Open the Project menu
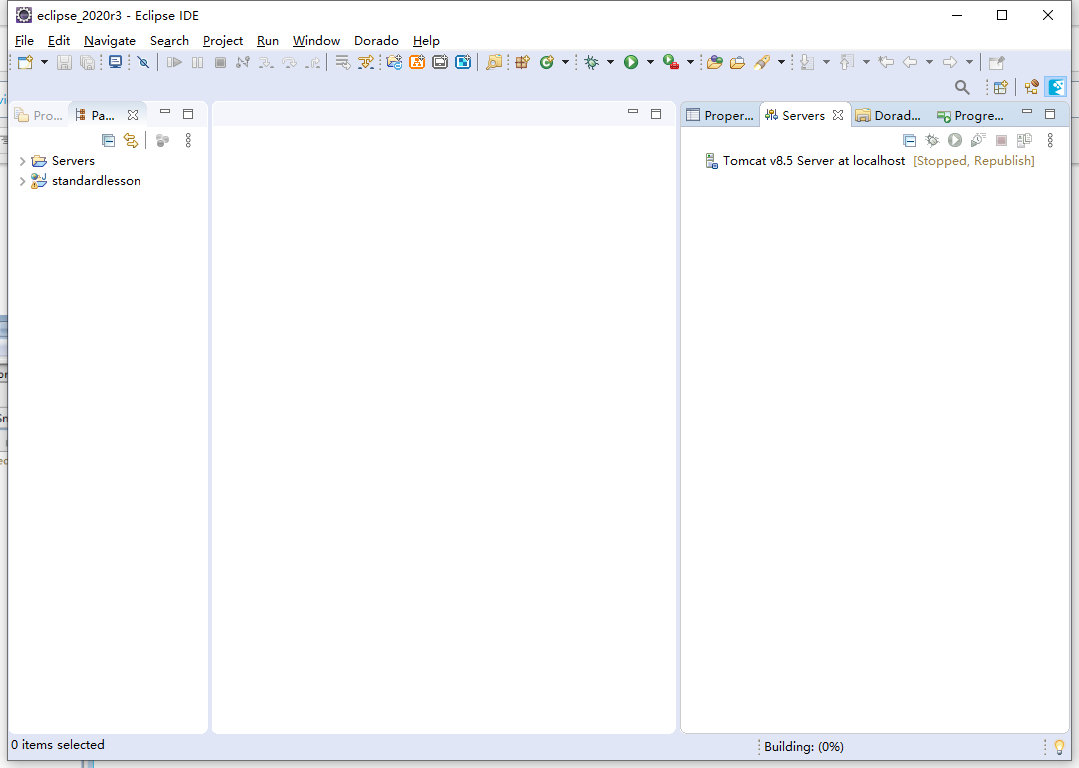The height and width of the screenshot is (768, 1079). click(222, 41)
